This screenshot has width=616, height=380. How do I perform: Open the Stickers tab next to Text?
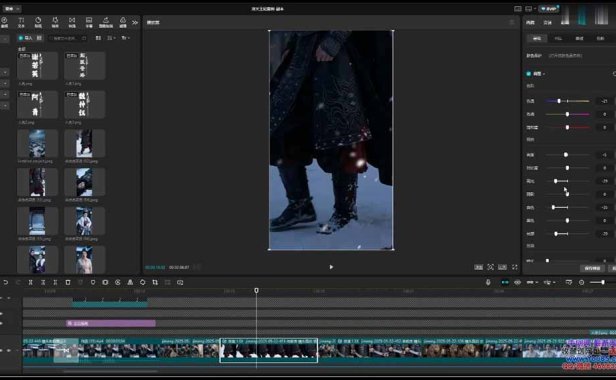[38, 22]
